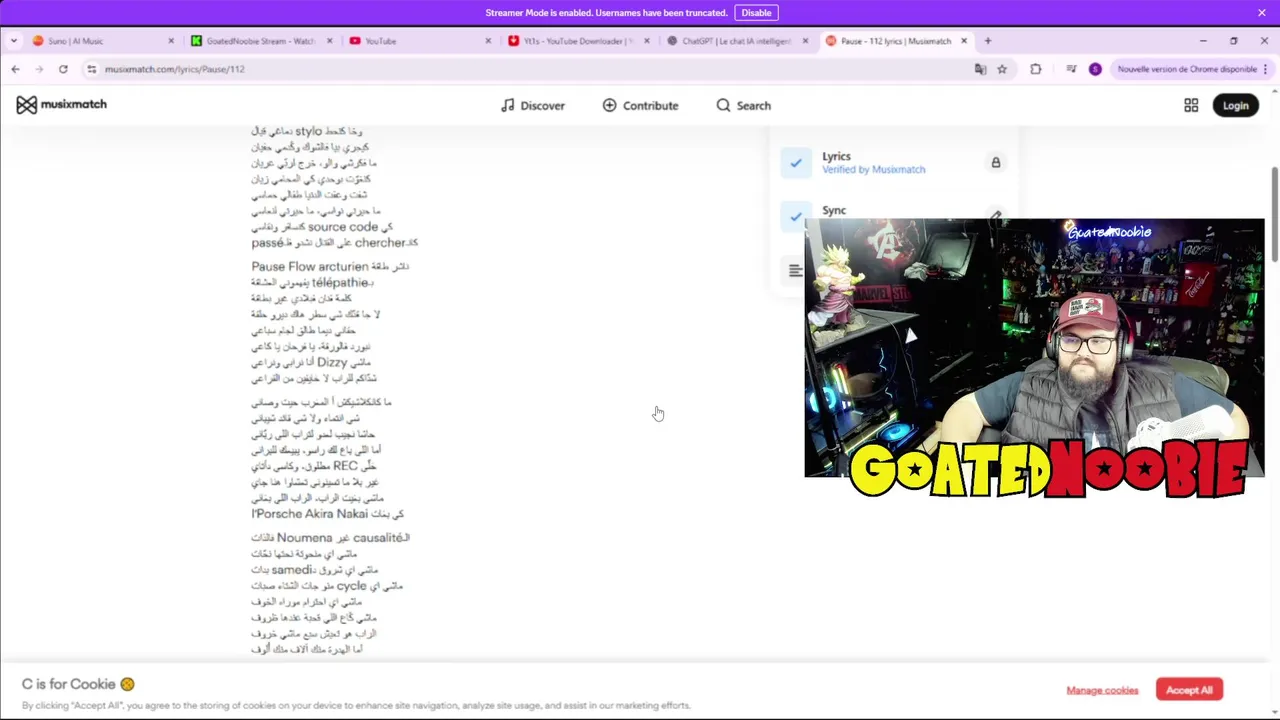Go to Musixmatch home via the logo
The image size is (1280, 720).
pos(61,104)
